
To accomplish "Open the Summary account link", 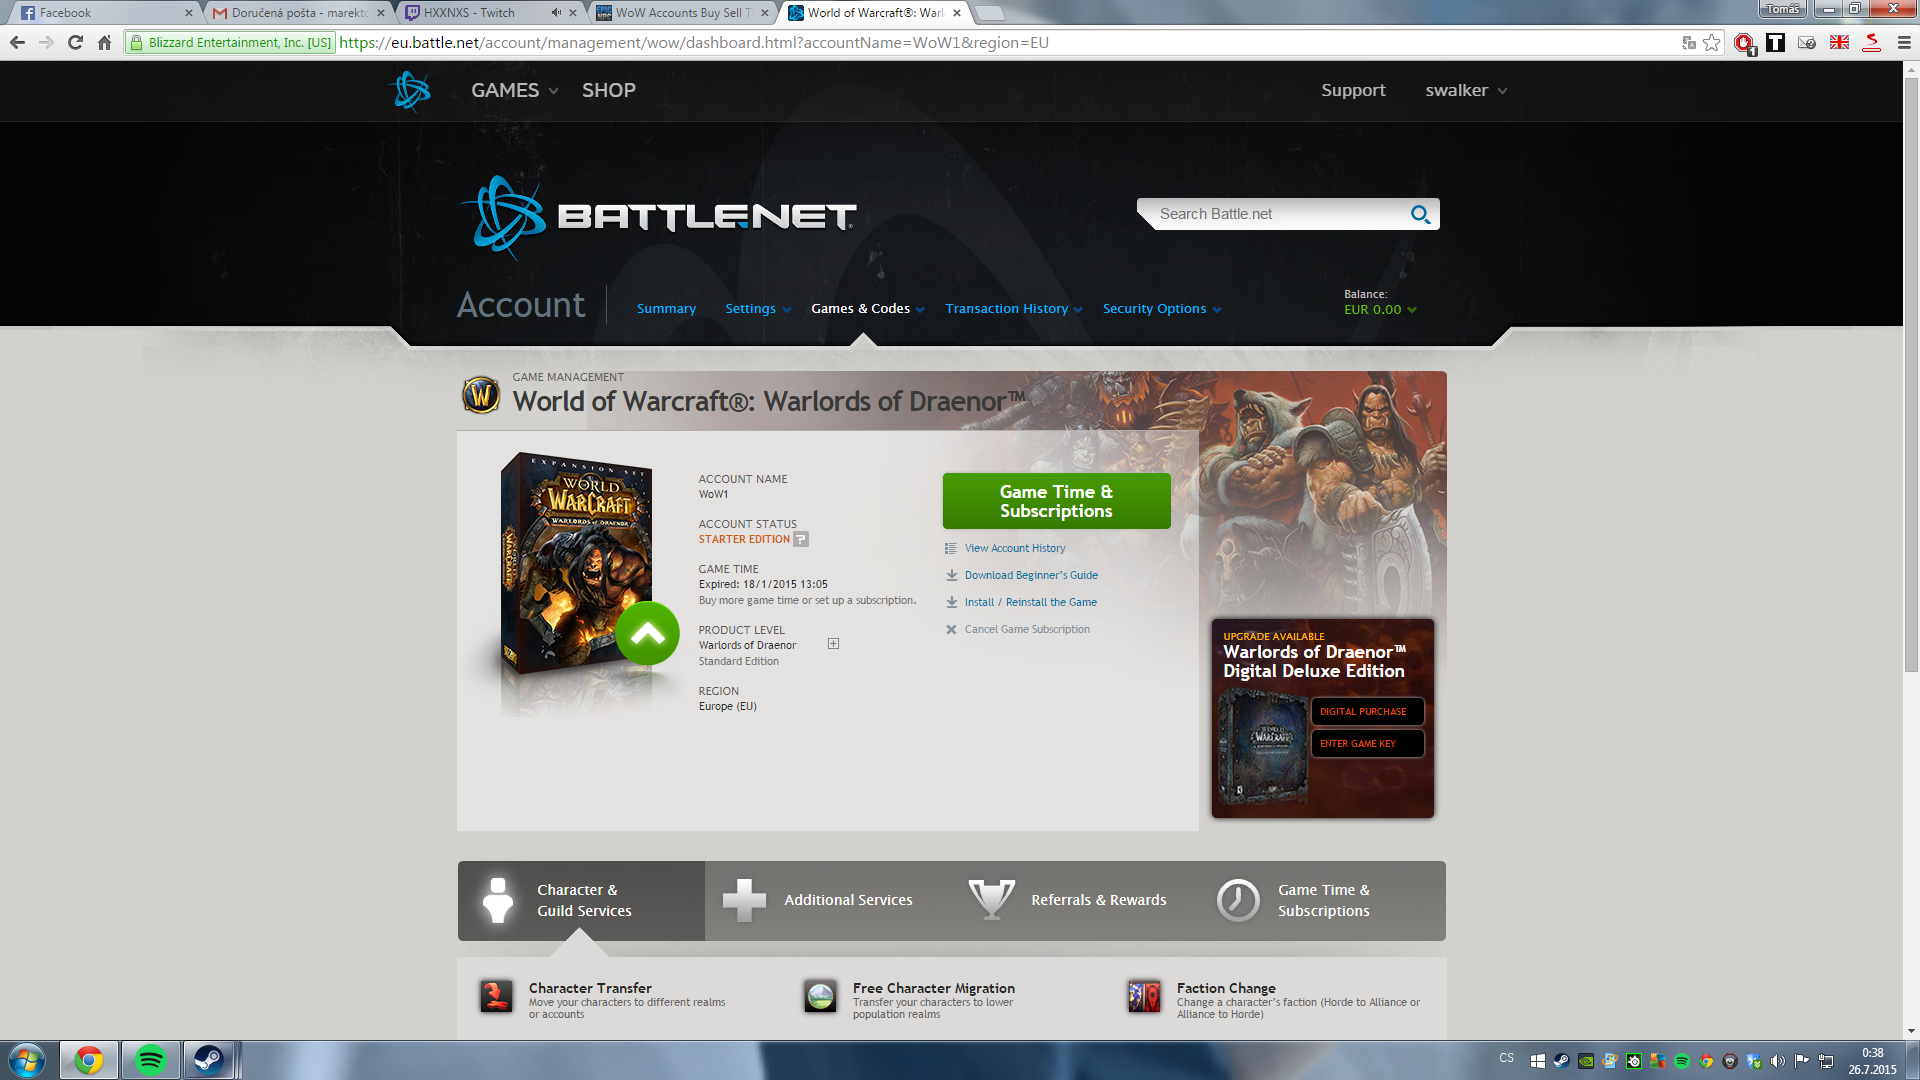I will (666, 309).
